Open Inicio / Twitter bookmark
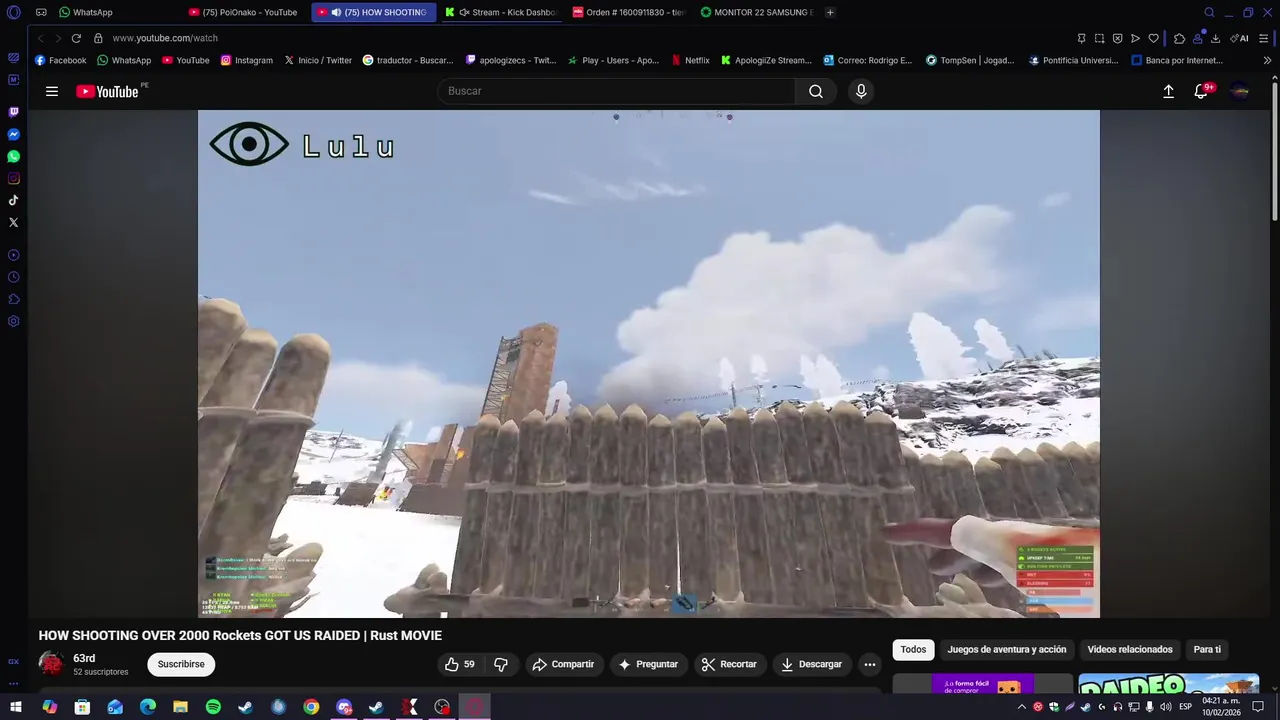The width and height of the screenshot is (1280, 720). coord(318,60)
